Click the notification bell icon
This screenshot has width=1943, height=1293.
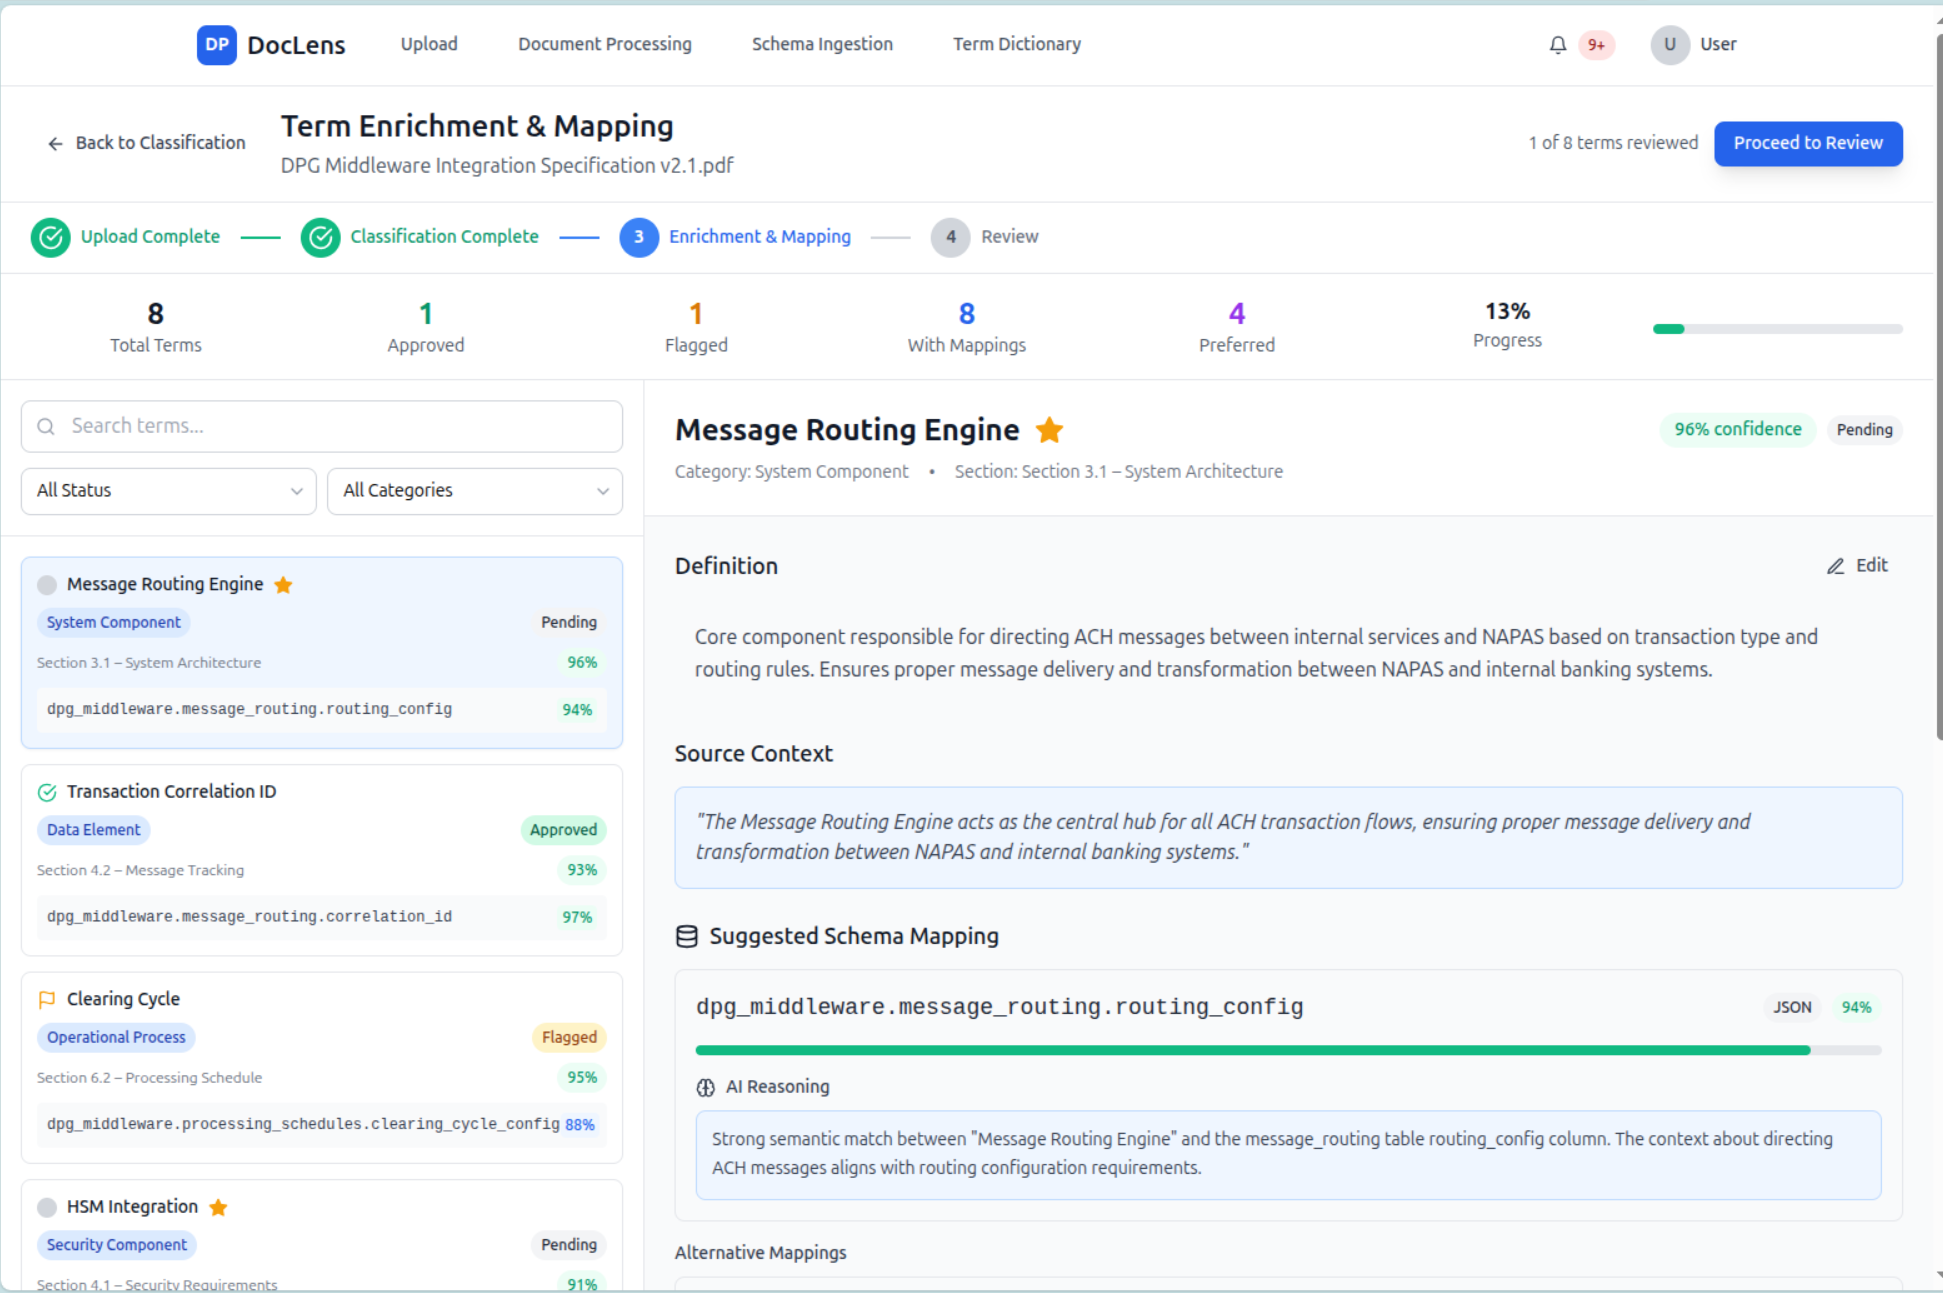[1557, 45]
